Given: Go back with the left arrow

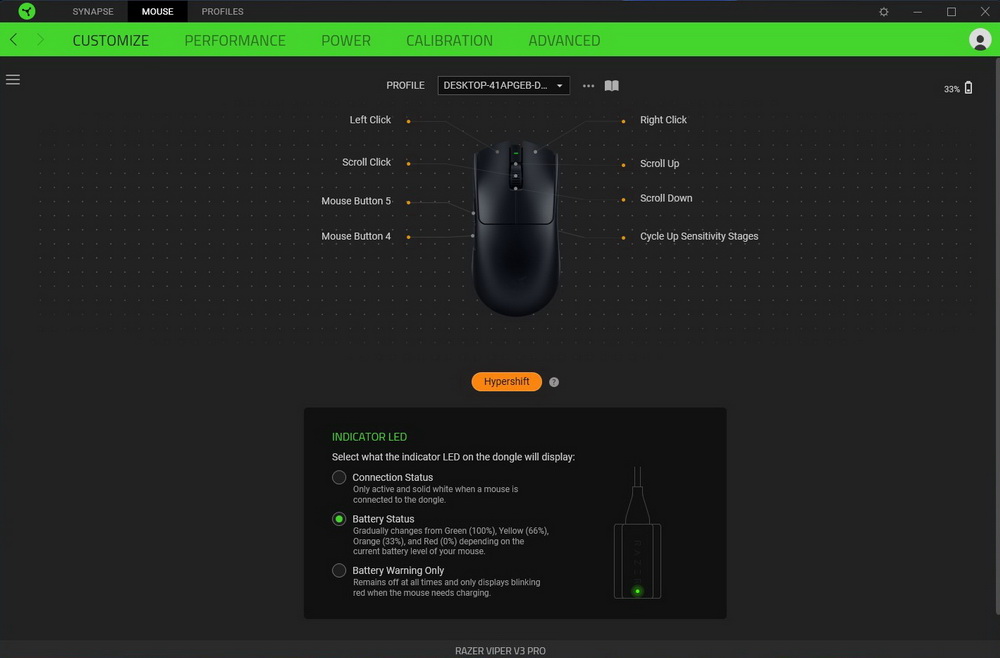Looking at the screenshot, I should pyautogui.click(x=13, y=40).
